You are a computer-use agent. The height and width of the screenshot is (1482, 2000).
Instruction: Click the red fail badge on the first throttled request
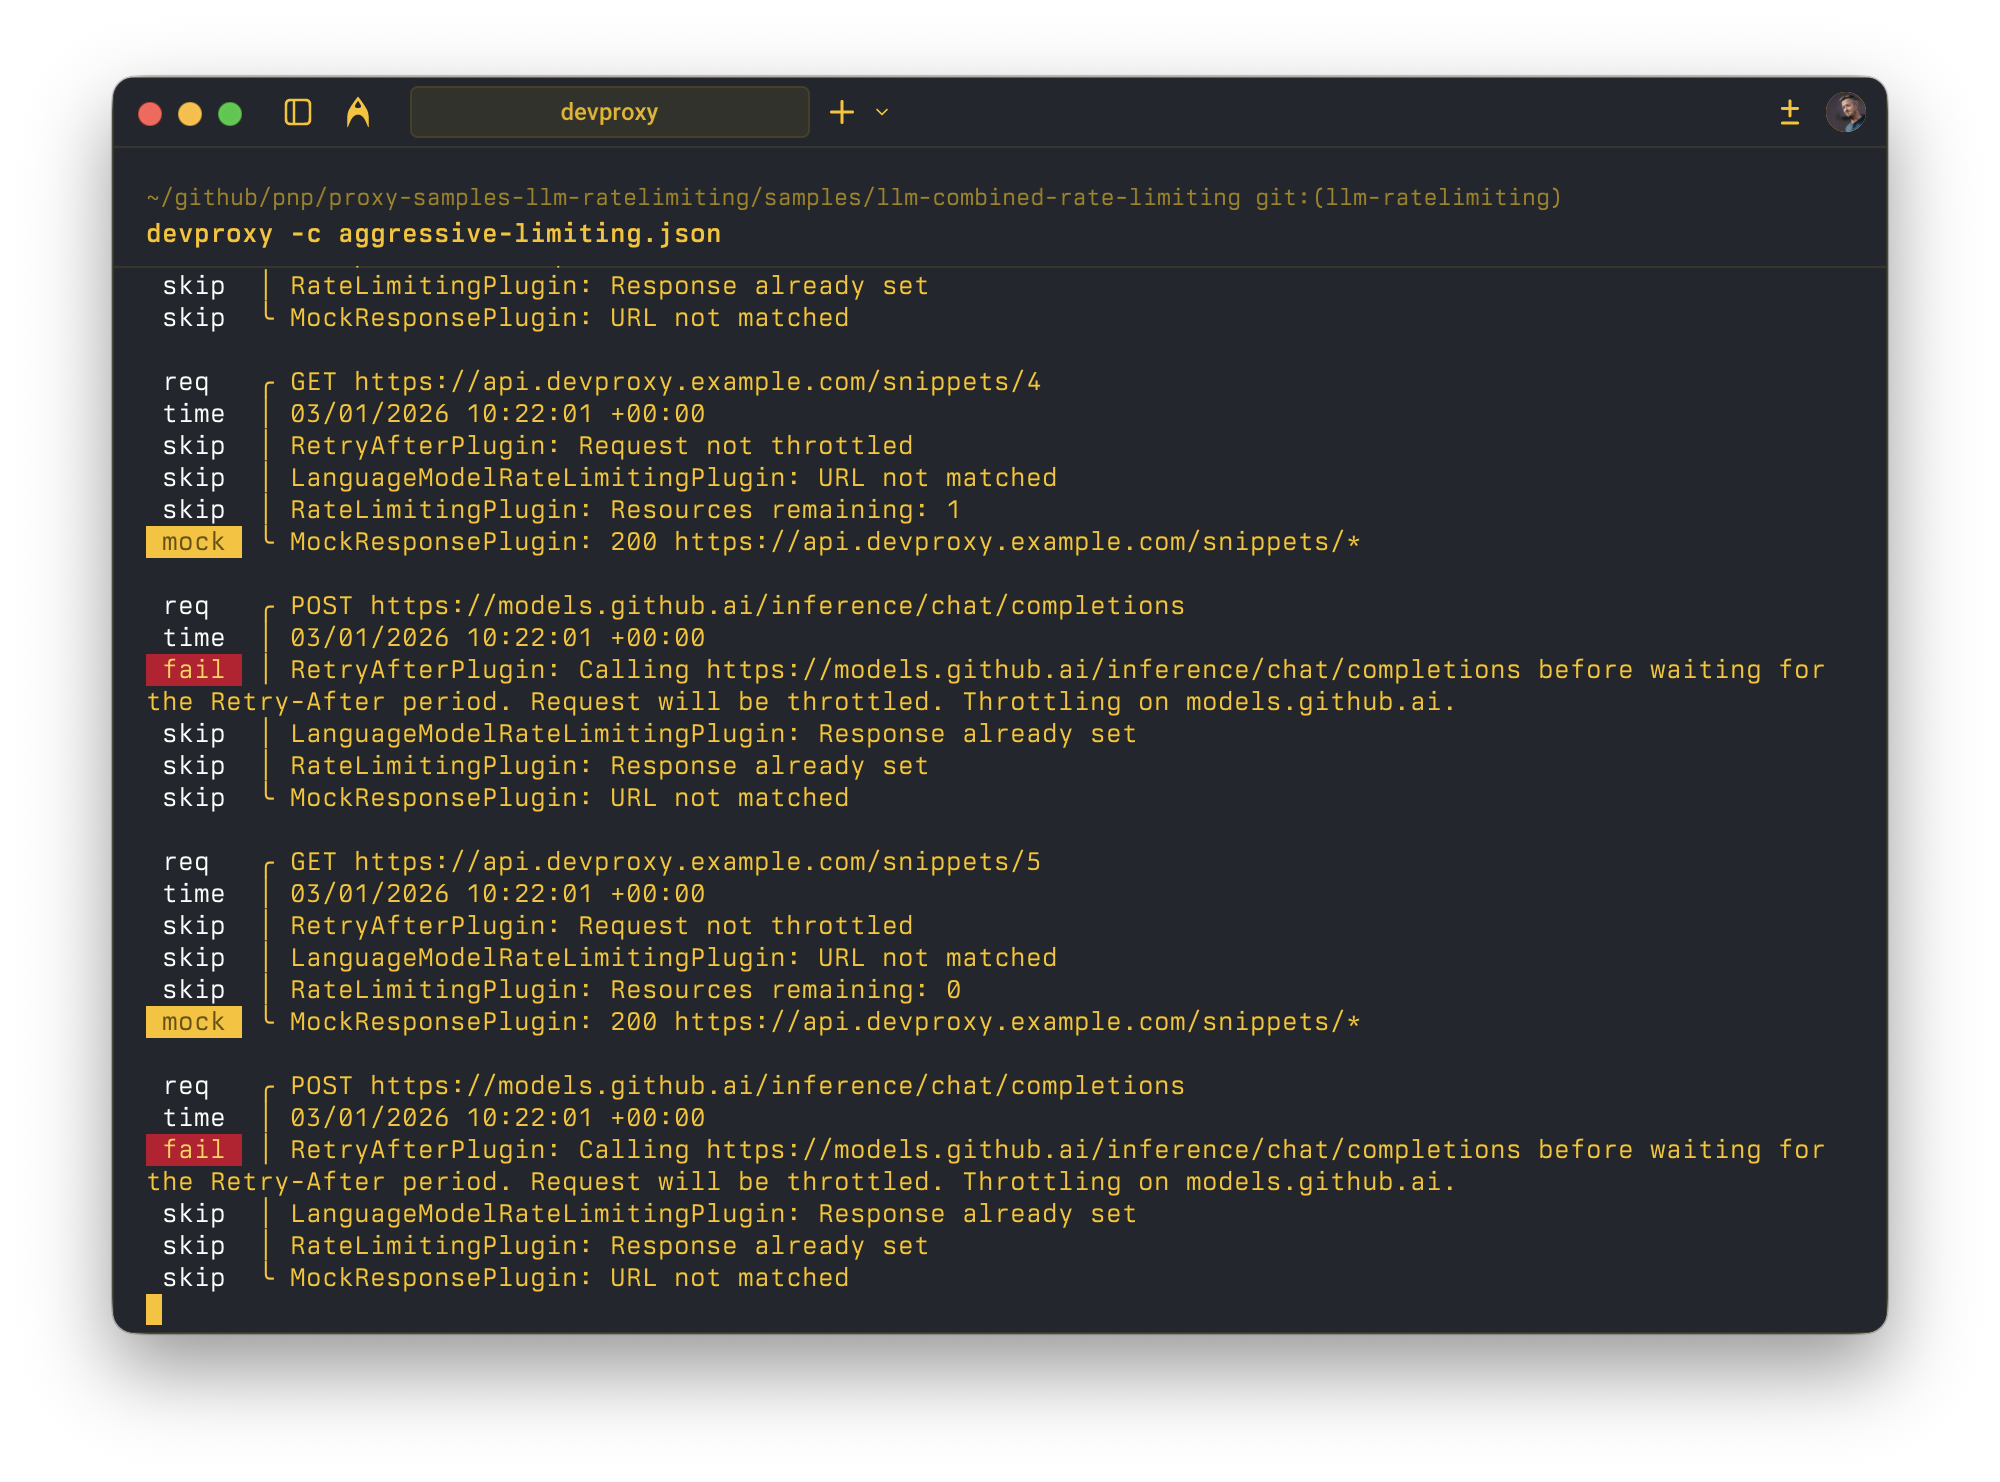click(193, 669)
